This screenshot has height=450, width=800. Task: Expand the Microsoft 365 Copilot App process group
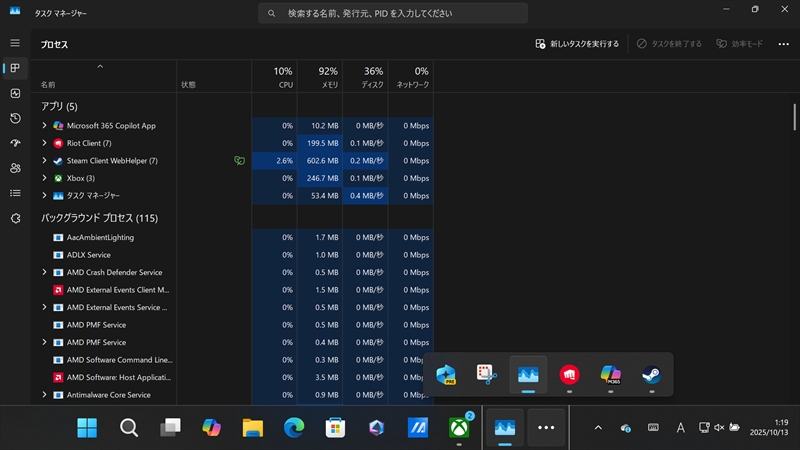44,126
